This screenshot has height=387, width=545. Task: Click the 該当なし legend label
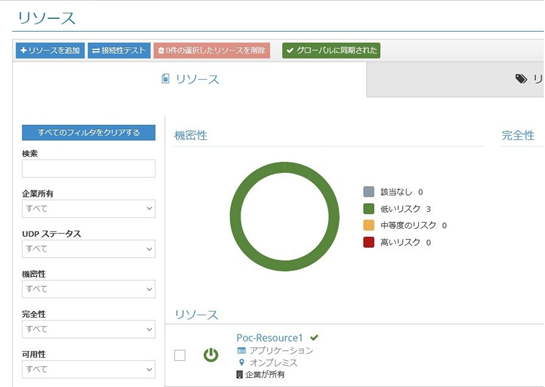396,192
